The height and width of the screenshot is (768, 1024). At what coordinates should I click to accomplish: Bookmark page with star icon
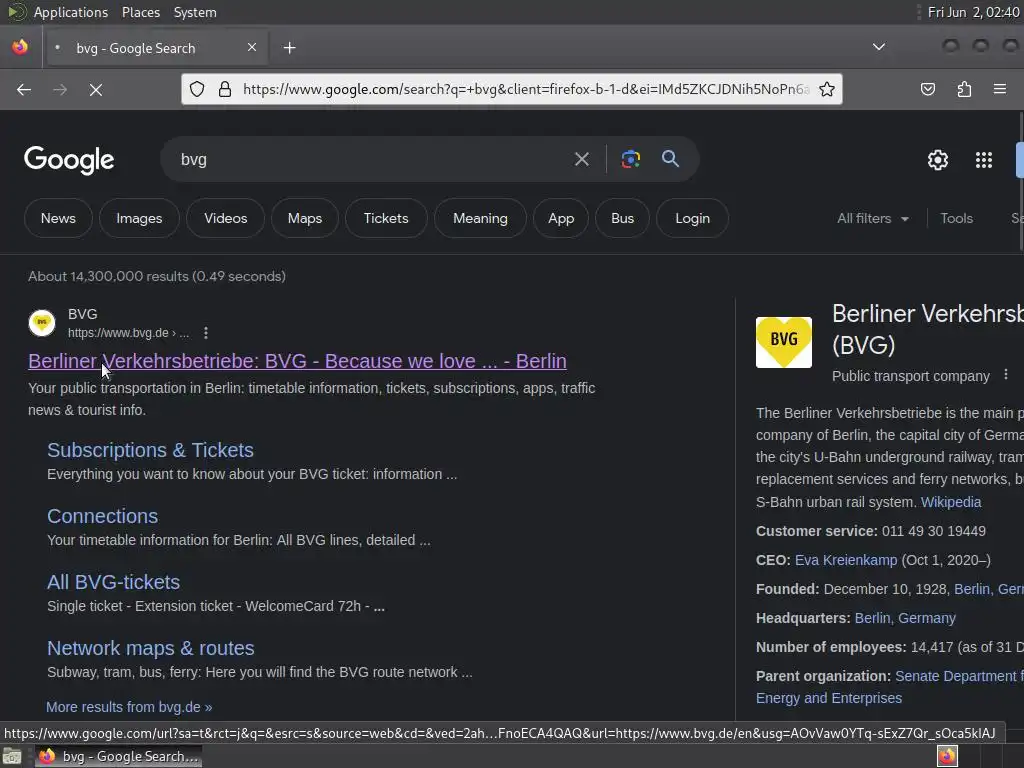tap(827, 89)
